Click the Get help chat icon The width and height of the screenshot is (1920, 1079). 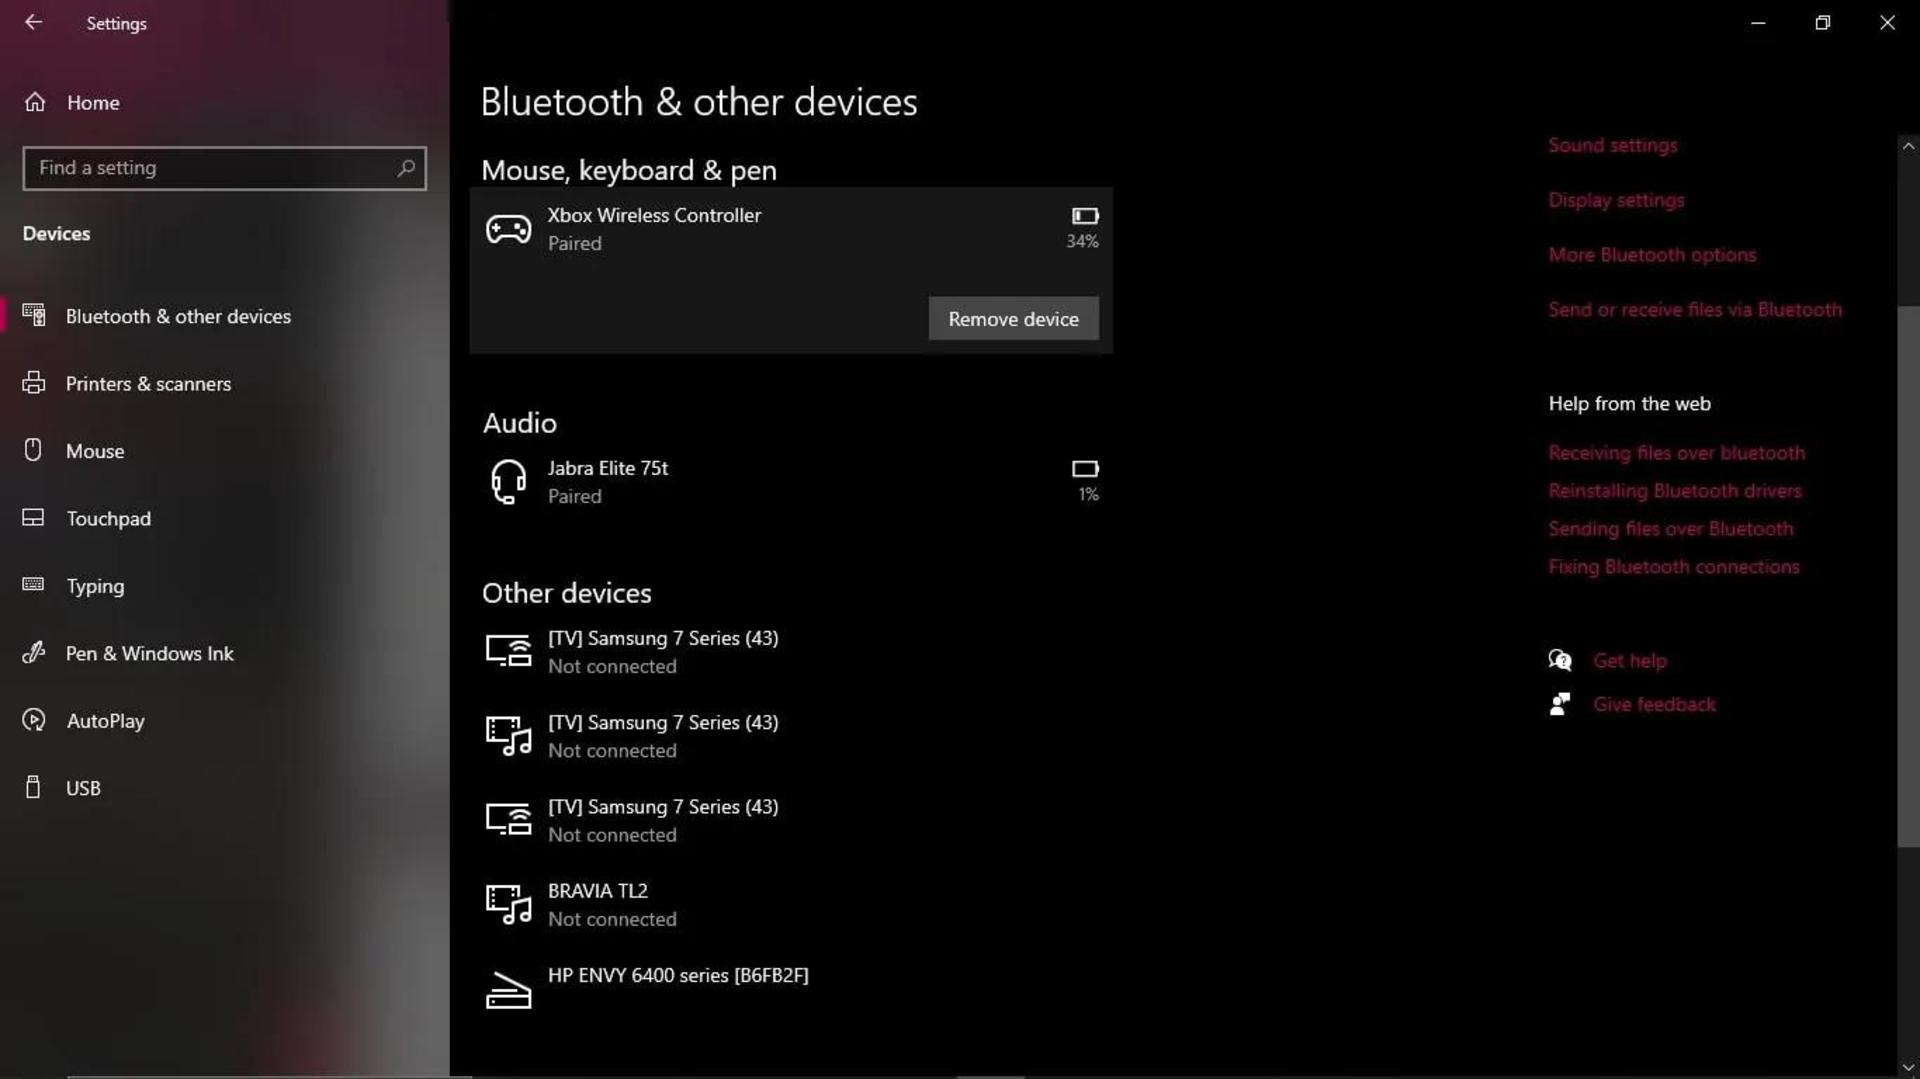(1559, 660)
